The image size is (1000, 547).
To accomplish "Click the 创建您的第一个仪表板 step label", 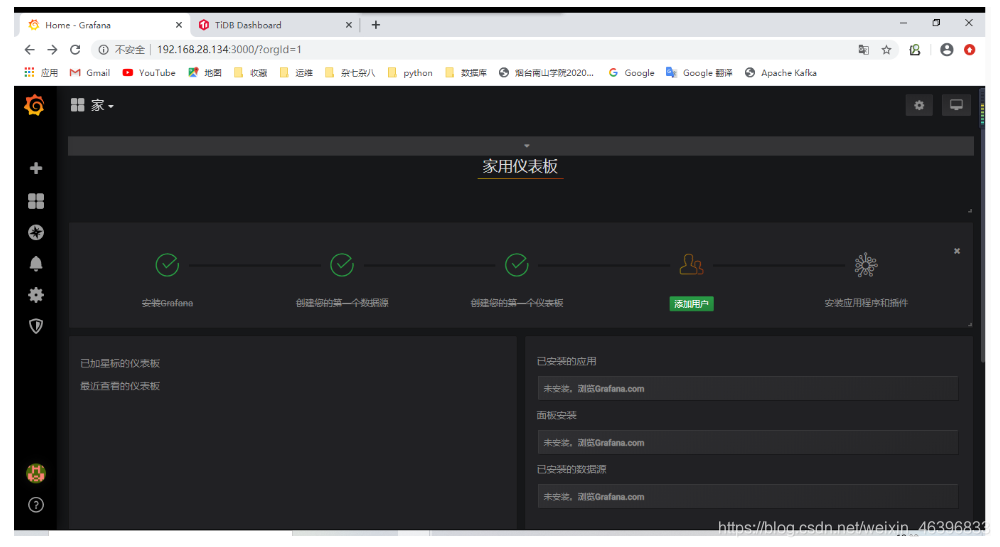I will (x=517, y=303).
